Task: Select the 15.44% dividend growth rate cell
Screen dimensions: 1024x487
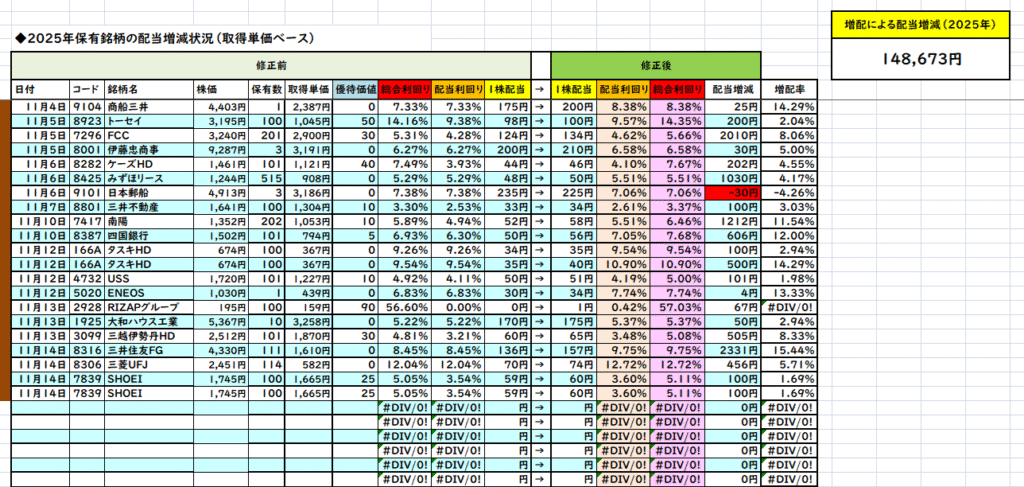Action: click(791, 351)
